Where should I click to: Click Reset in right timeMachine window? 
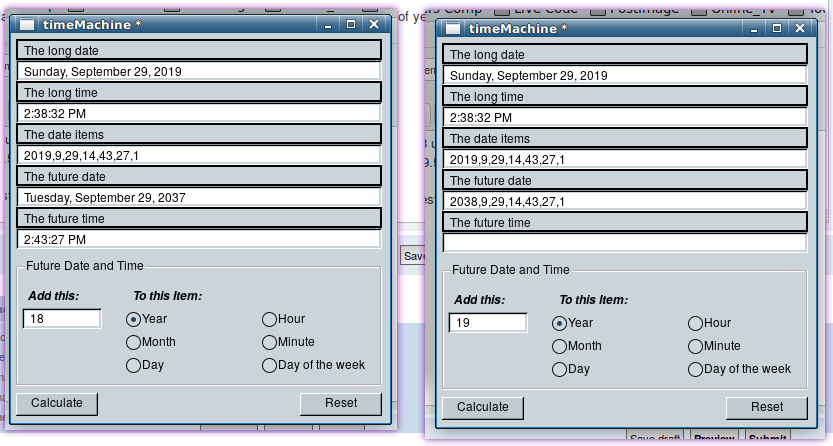point(767,408)
